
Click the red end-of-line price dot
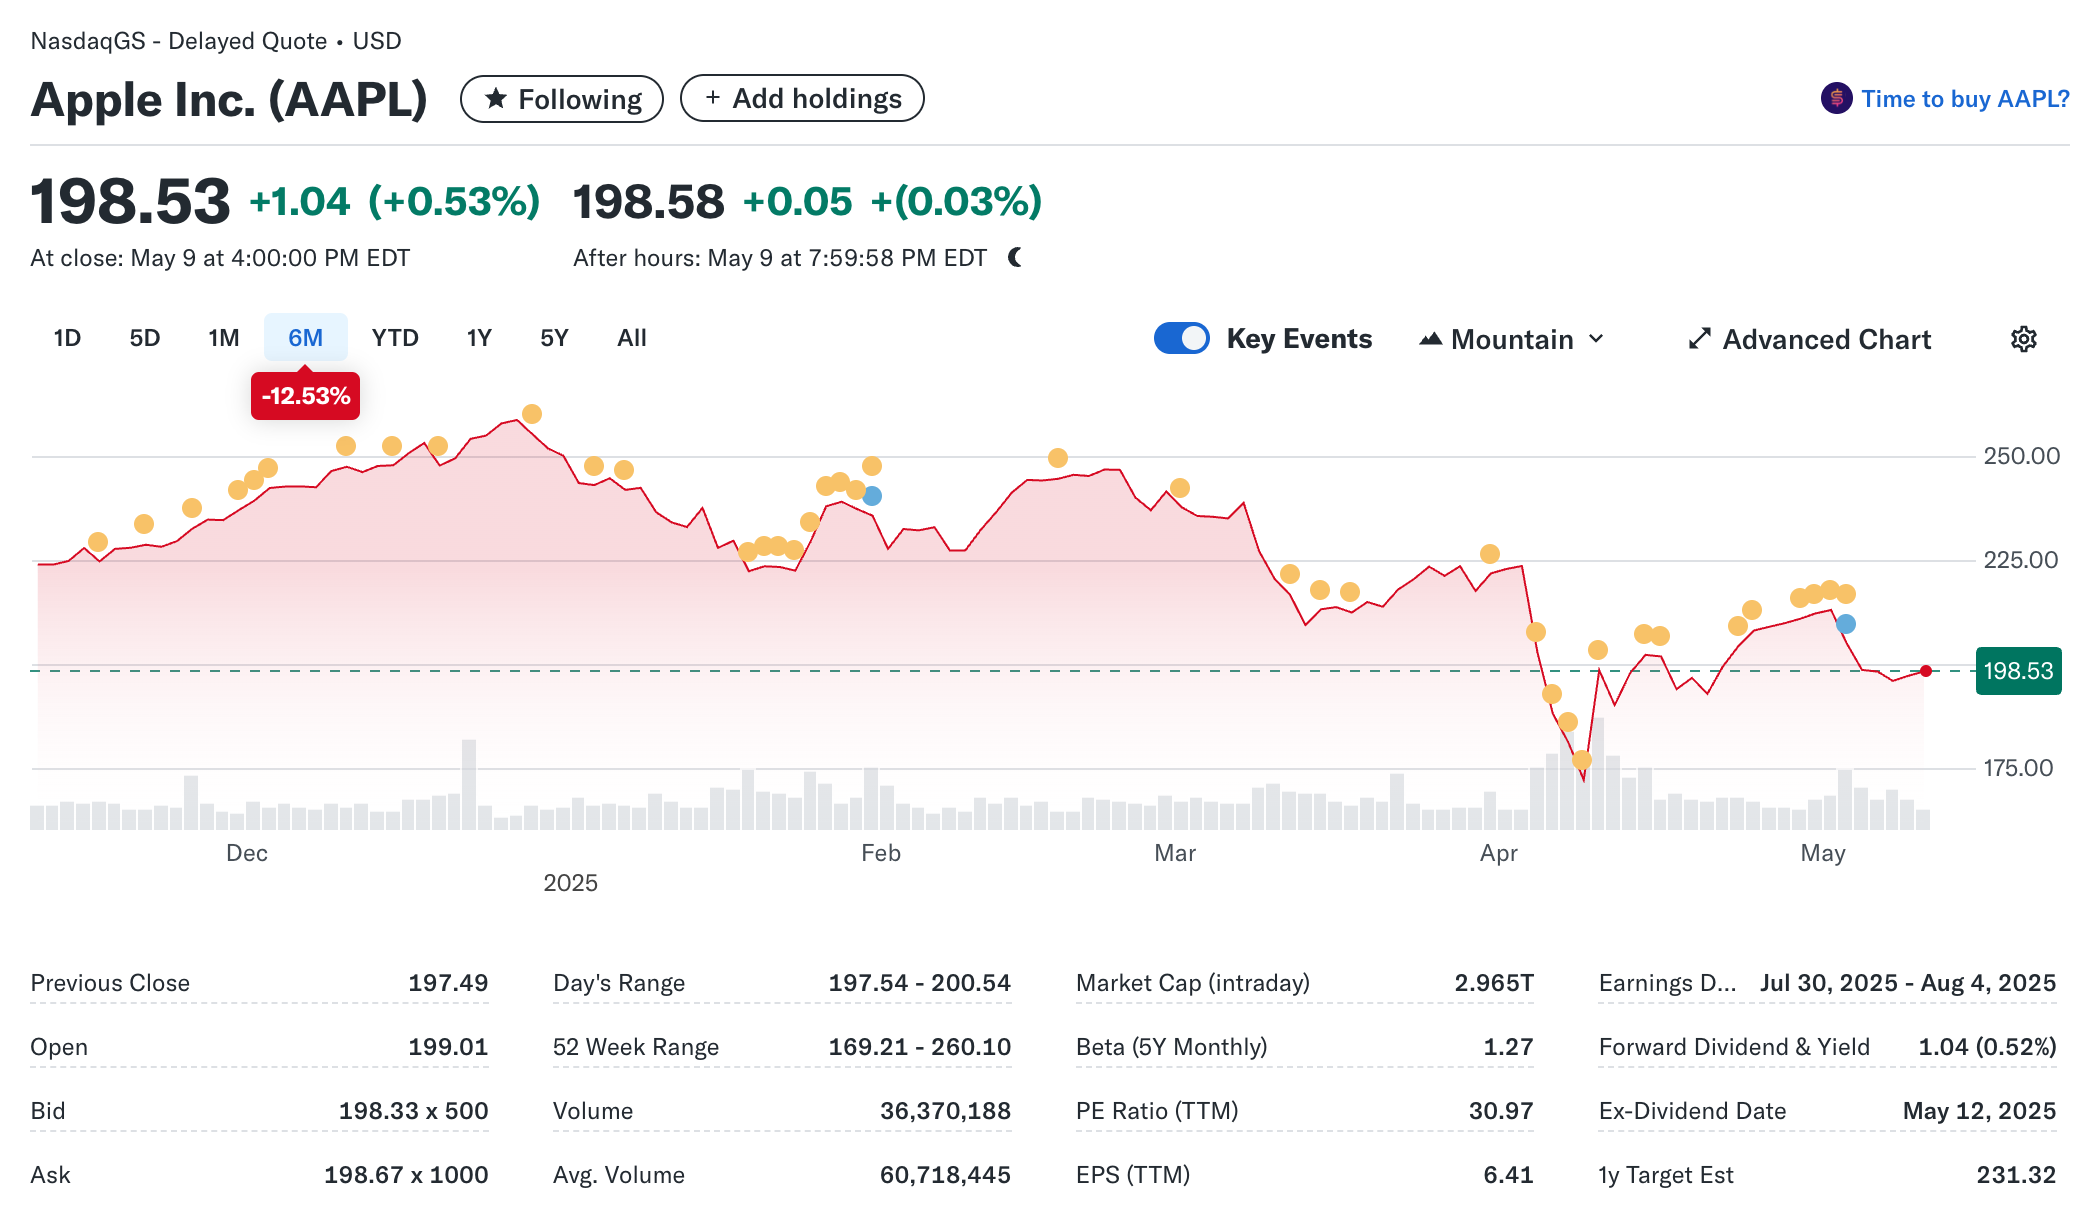click(x=1925, y=671)
